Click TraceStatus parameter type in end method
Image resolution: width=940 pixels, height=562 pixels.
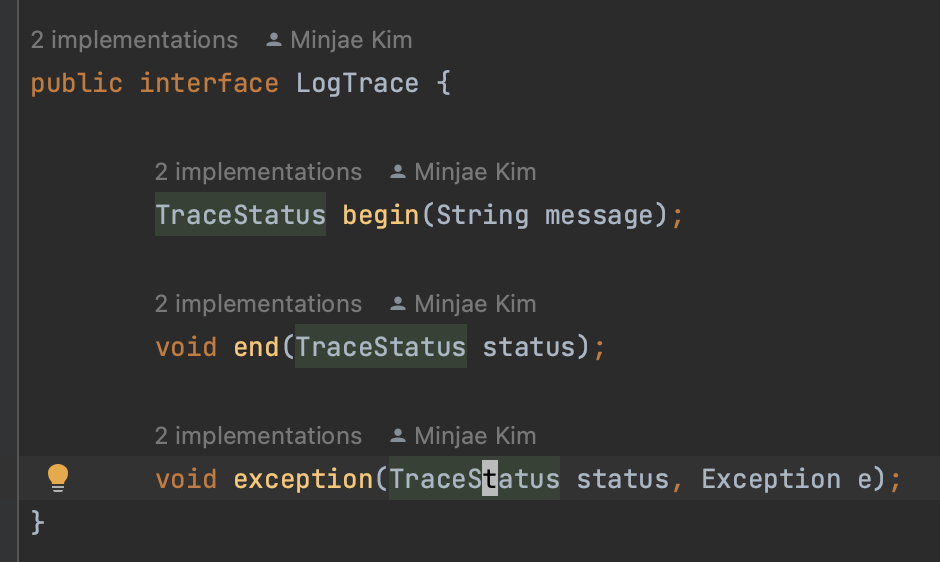pos(381,347)
